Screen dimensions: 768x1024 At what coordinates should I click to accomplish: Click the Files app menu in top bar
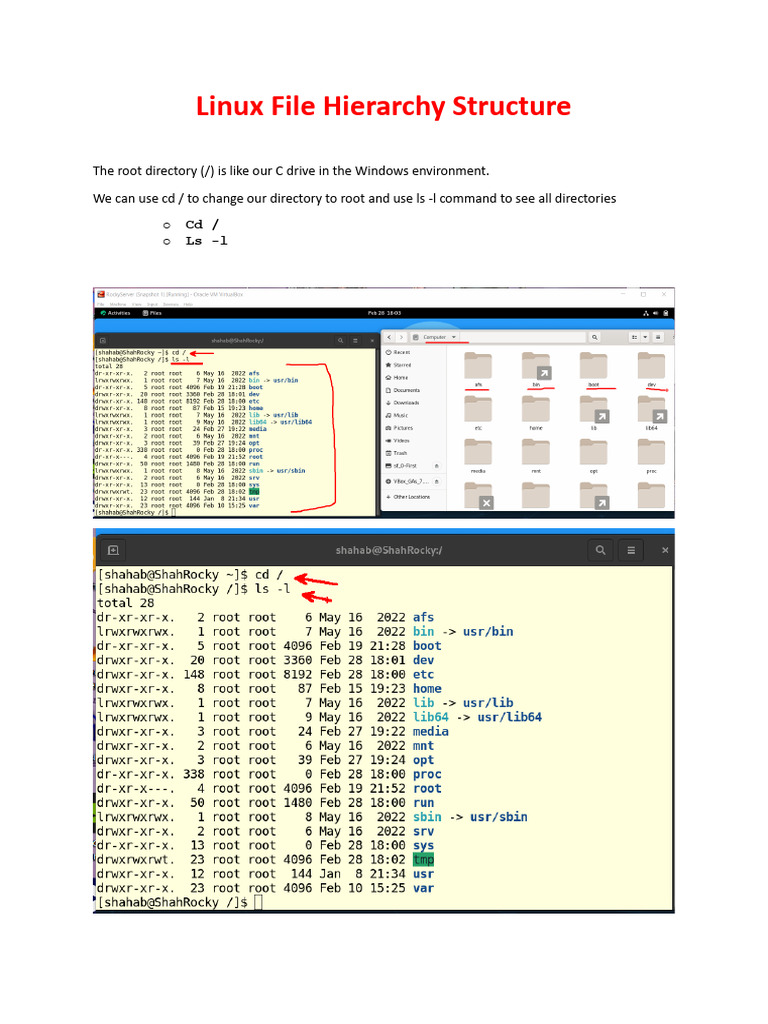152,313
